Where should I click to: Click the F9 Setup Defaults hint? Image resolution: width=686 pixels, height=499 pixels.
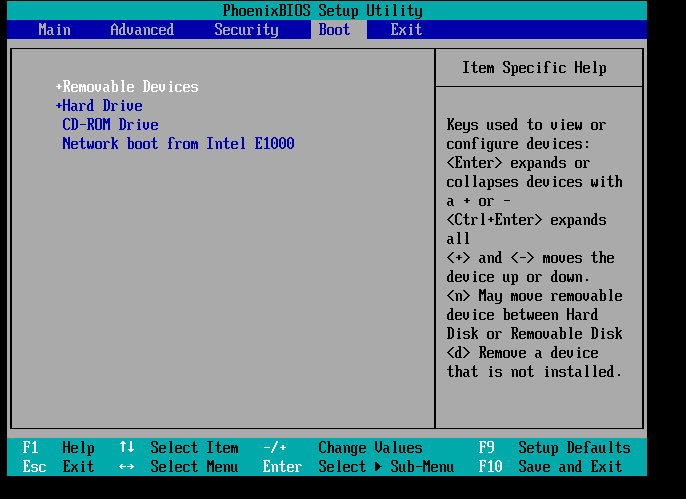coord(554,448)
